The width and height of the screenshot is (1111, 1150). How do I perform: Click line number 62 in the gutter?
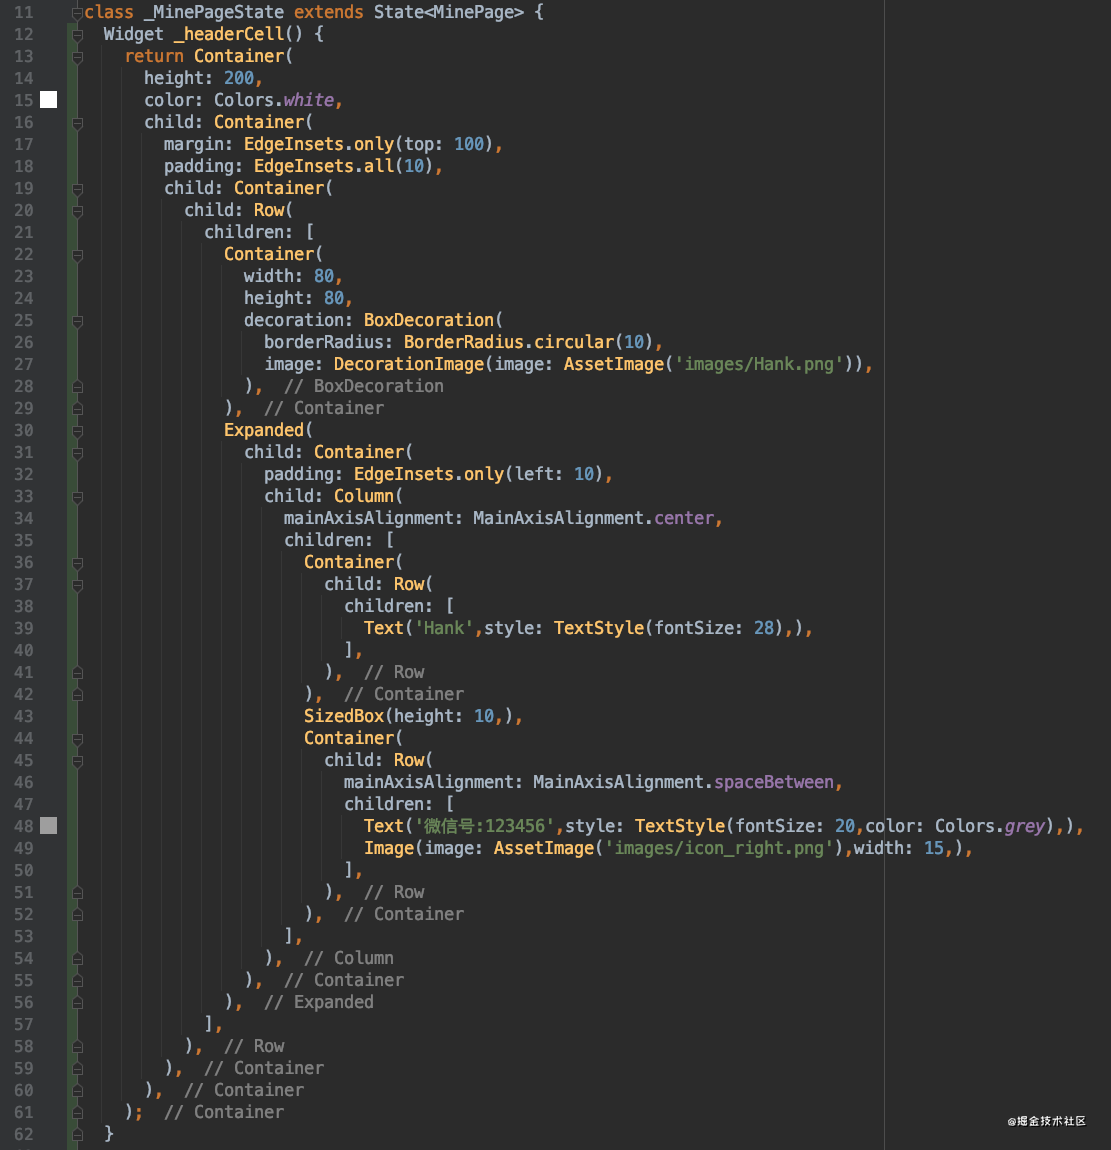tap(23, 1135)
